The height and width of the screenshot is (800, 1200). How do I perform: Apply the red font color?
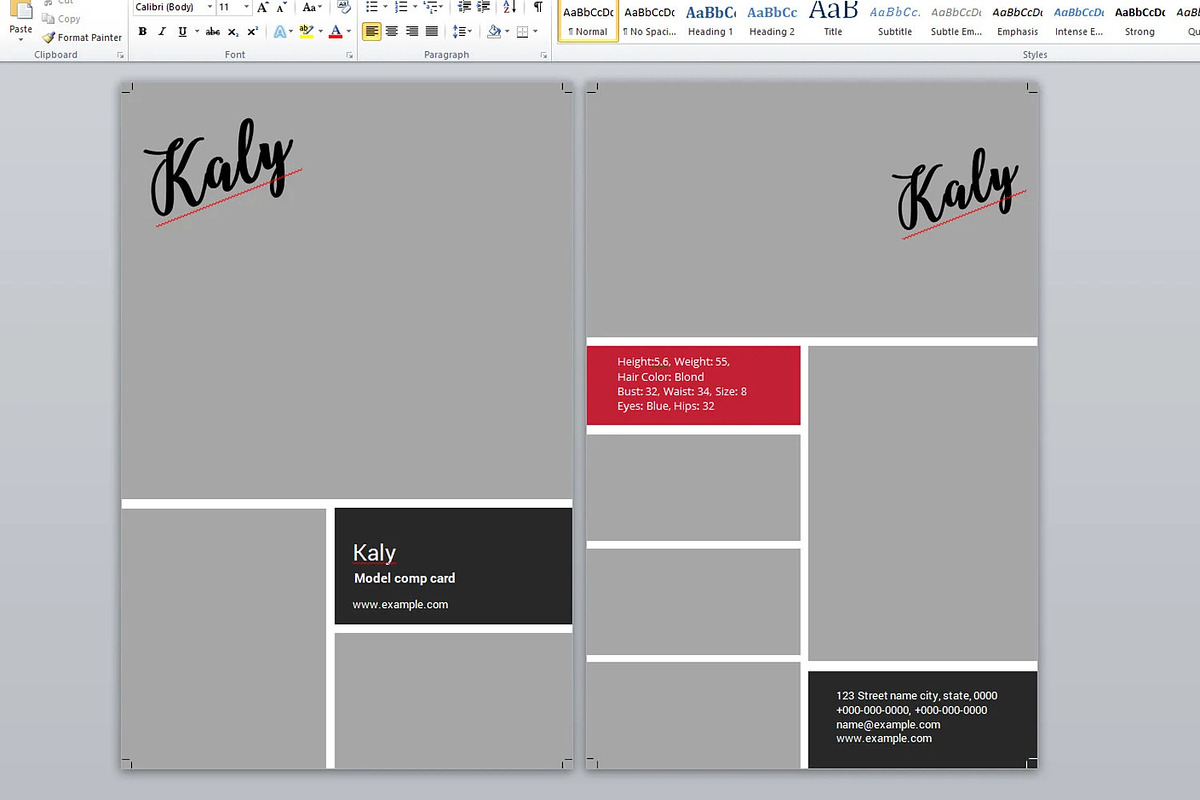[335, 32]
